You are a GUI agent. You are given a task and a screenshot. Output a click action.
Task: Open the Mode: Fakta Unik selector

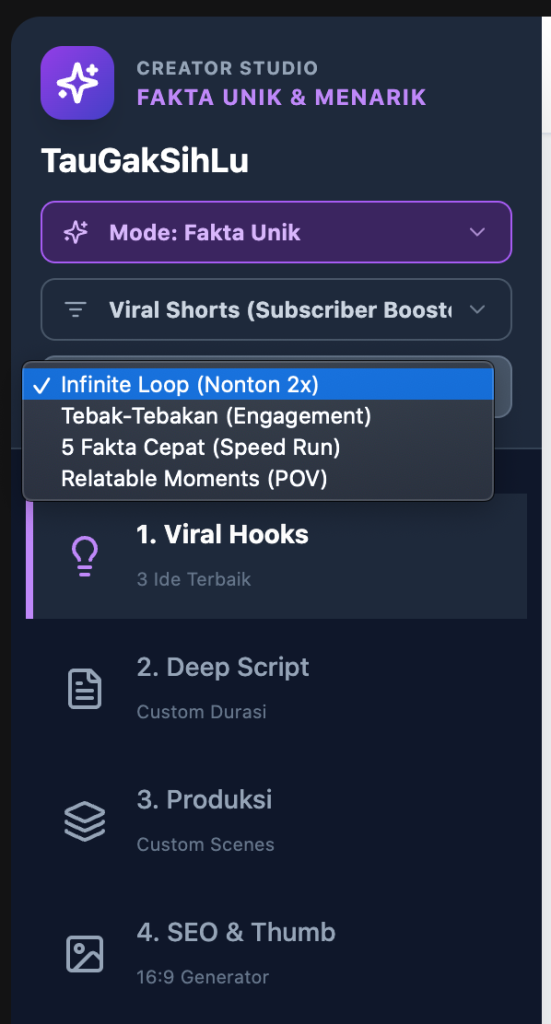coord(276,232)
